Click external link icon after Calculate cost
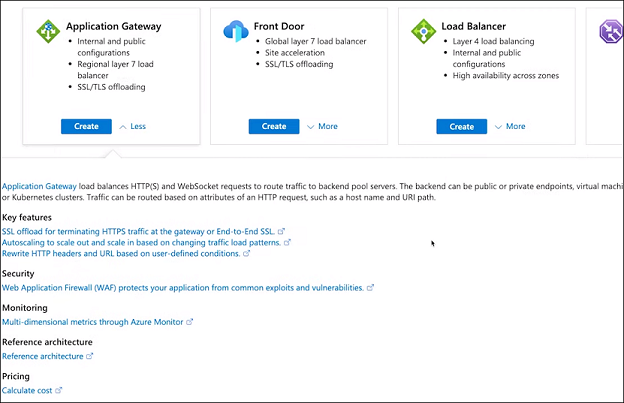 (x=58, y=390)
